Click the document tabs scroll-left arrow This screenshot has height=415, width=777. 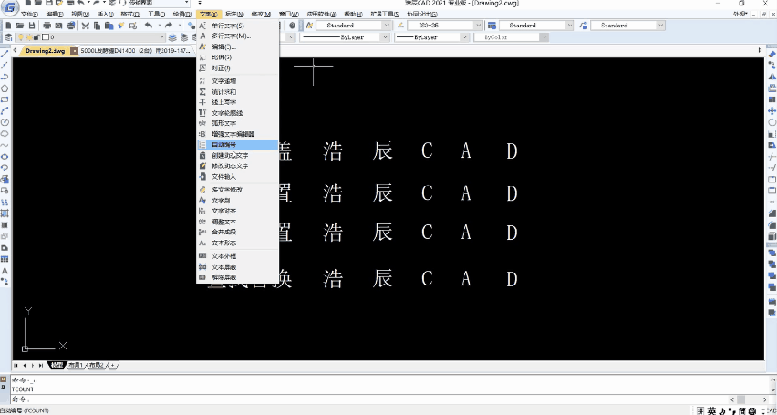(15, 51)
